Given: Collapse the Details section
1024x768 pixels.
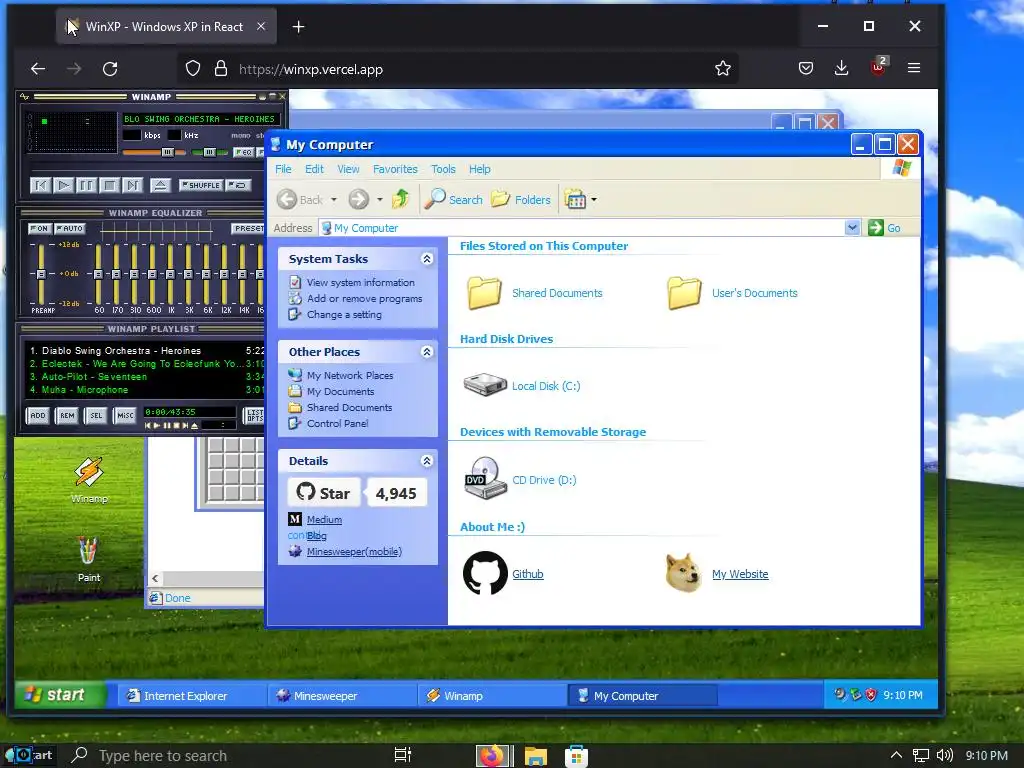Looking at the screenshot, I should pos(427,460).
